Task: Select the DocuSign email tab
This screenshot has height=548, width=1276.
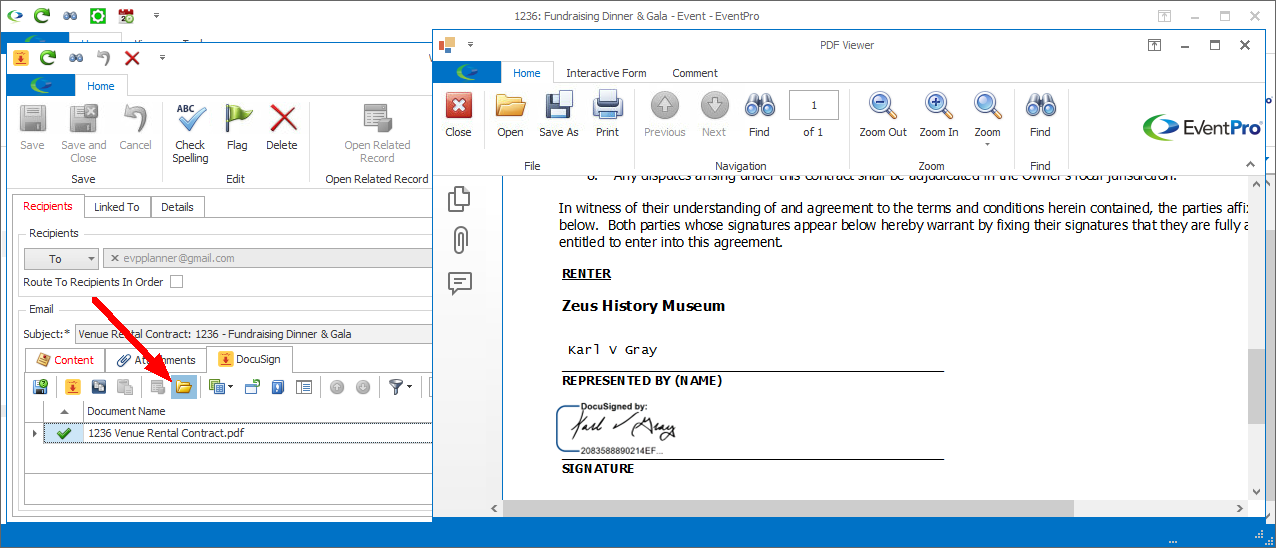Action: click(250, 360)
